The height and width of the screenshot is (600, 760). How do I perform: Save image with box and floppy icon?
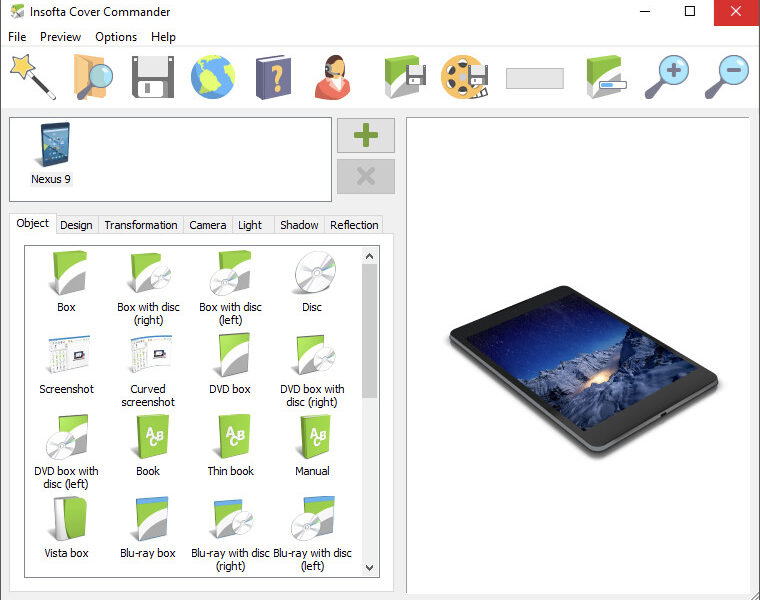405,77
